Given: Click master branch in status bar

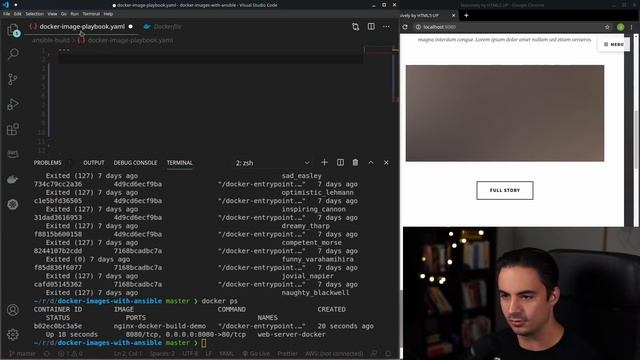Looking at the screenshot, I should [x=22, y=353].
